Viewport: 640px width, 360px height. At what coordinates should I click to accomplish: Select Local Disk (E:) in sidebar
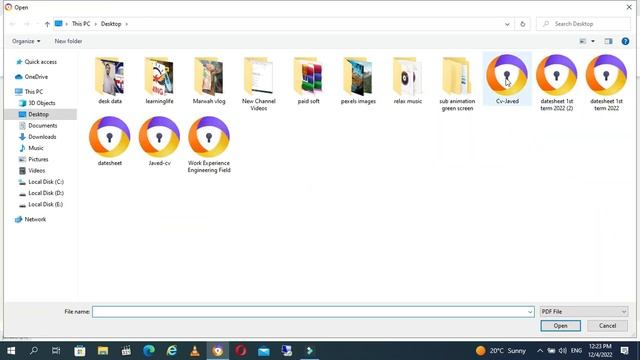coord(41,204)
